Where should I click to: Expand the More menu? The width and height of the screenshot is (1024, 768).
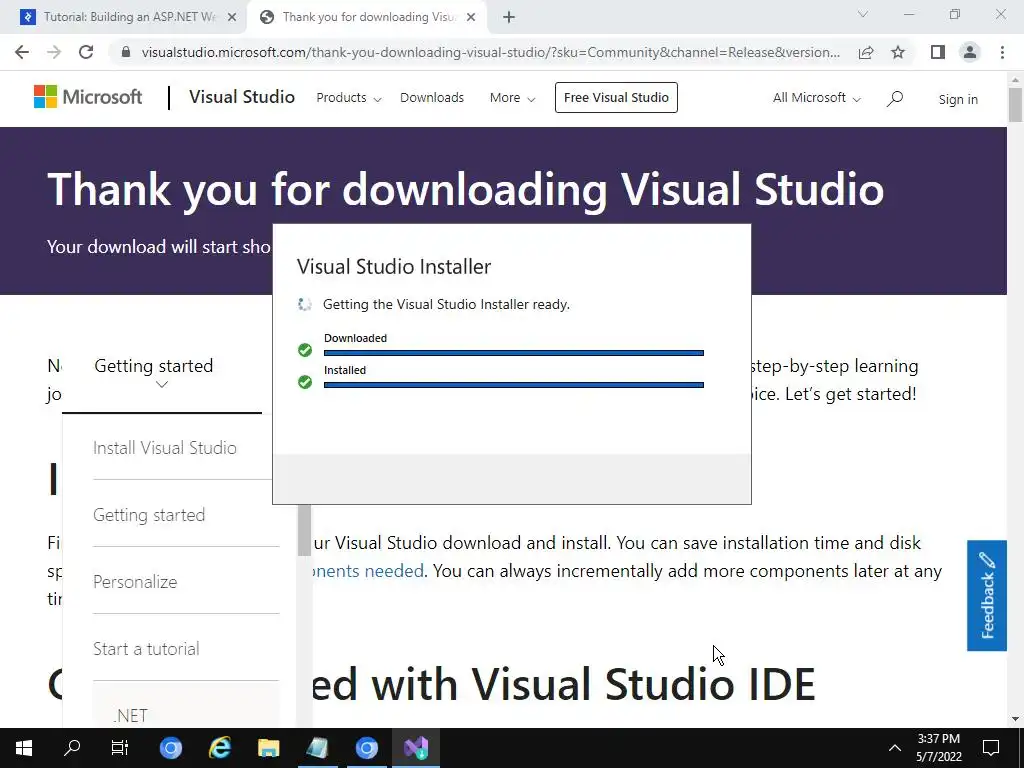512,98
